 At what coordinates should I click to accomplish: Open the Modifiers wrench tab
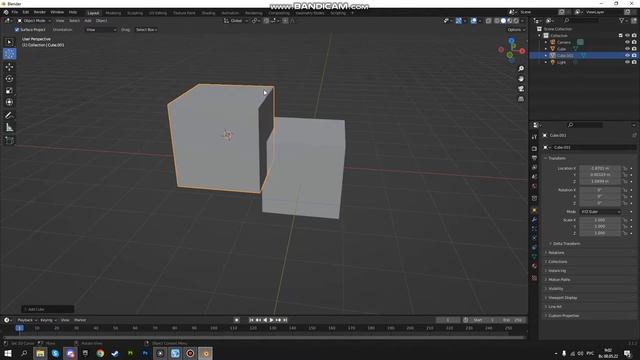pyautogui.click(x=534, y=220)
